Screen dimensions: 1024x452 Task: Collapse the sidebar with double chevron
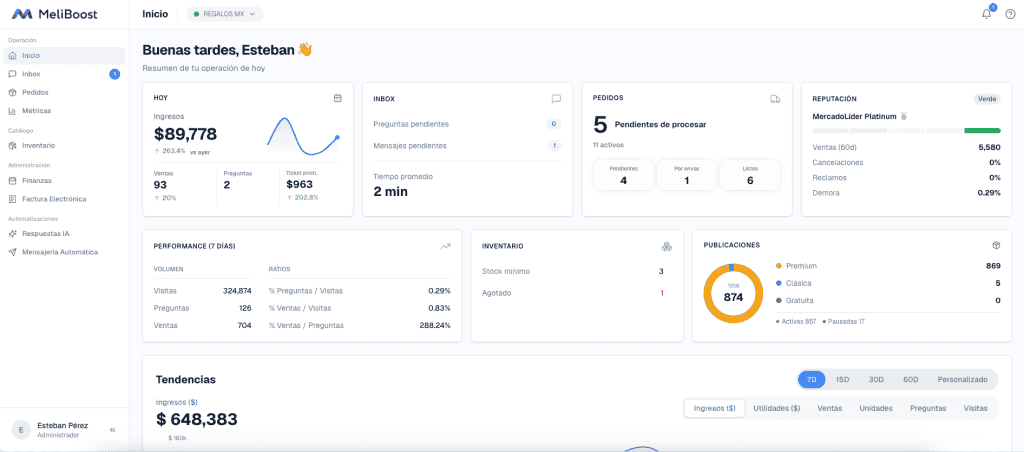(x=112, y=430)
